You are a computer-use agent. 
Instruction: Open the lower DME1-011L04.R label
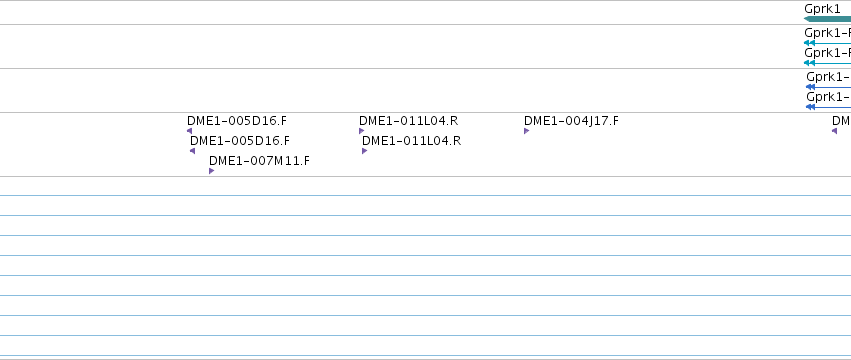(411, 141)
